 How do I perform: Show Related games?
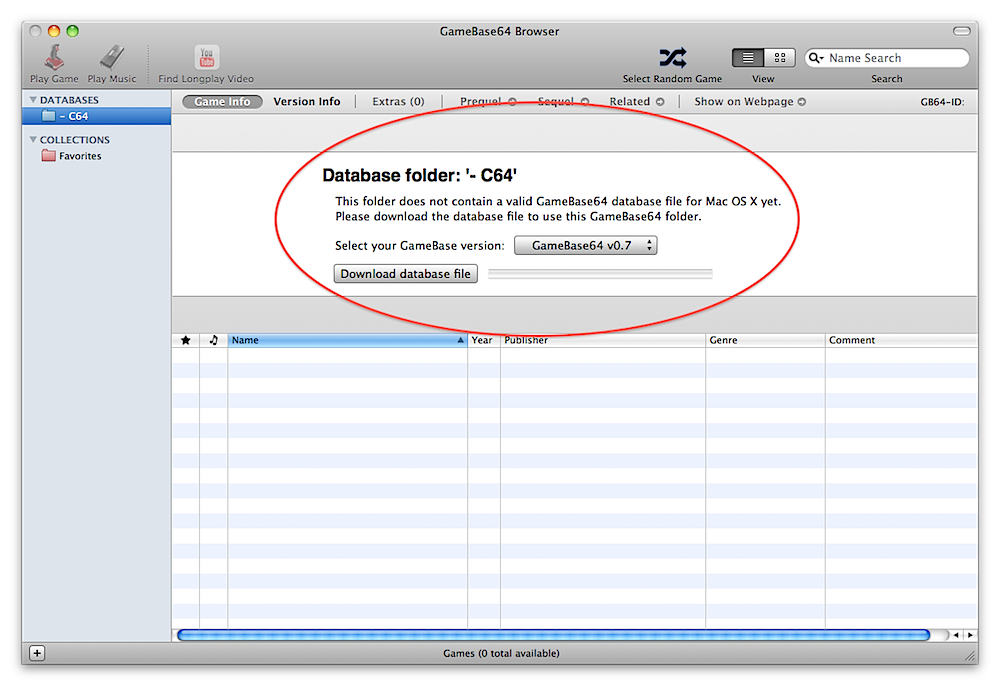(636, 102)
